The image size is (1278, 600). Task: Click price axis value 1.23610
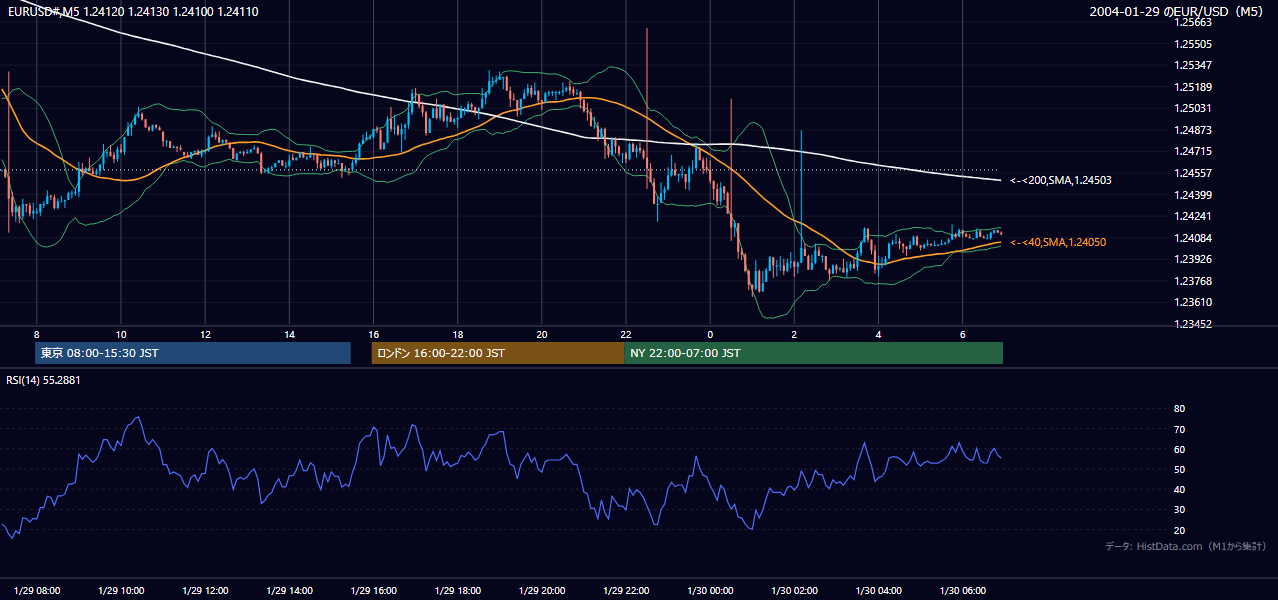pos(1194,302)
